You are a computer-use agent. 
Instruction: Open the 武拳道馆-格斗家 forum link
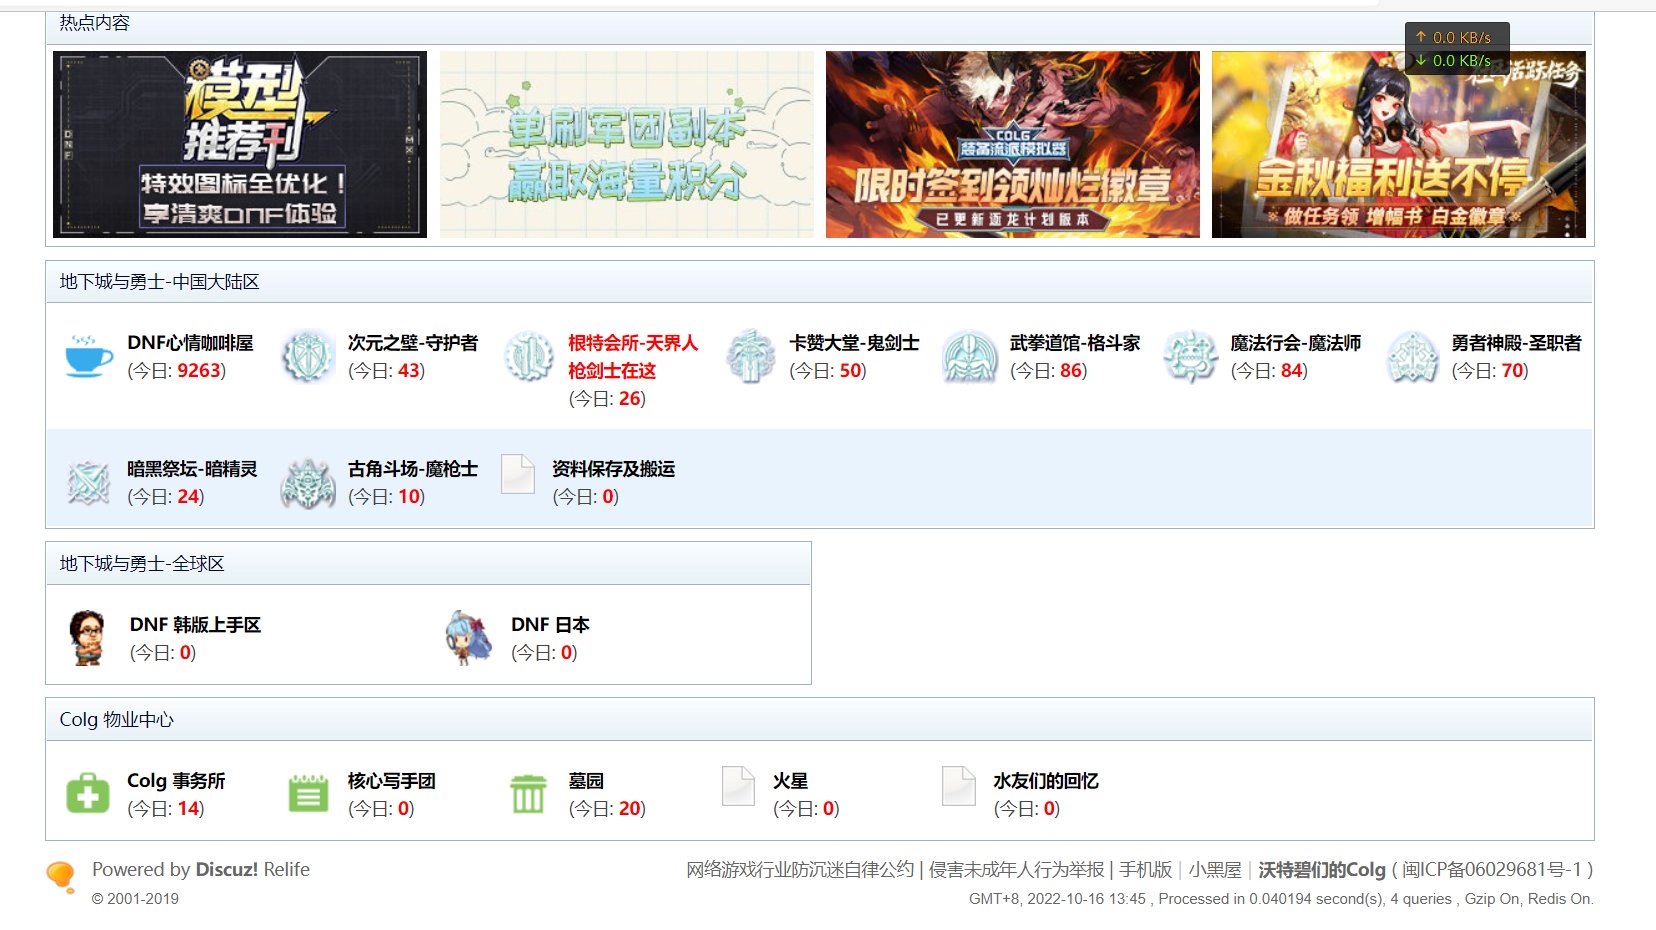point(1075,343)
